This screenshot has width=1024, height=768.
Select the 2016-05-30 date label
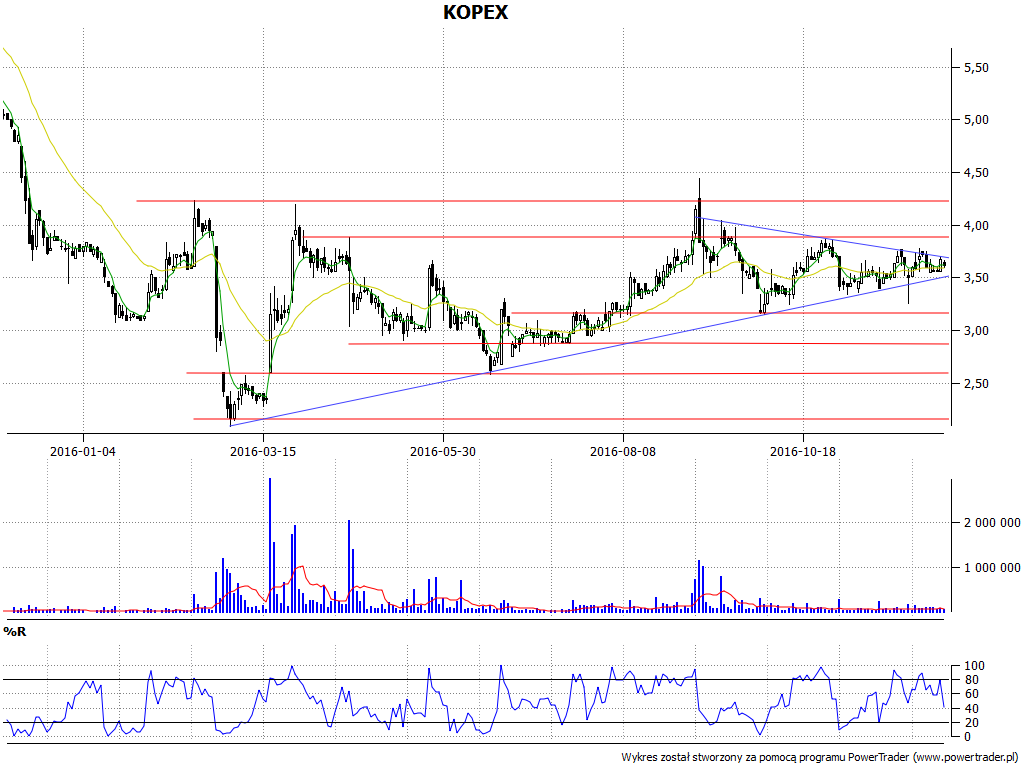pos(443,451)
